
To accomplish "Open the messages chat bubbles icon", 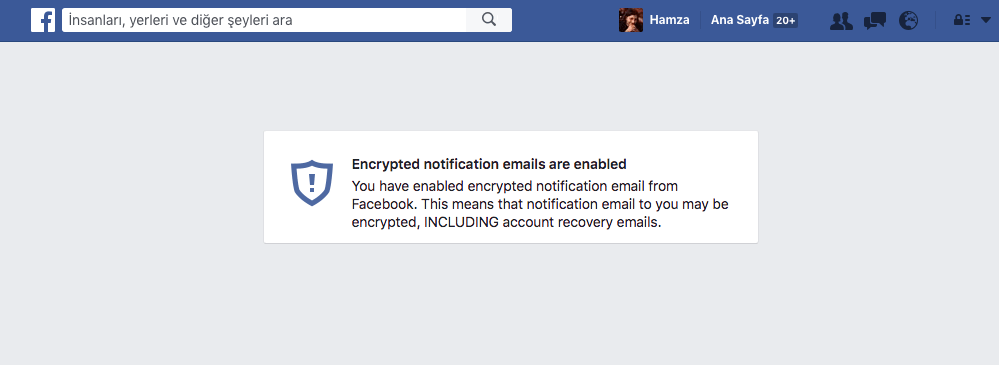I will [875, 21].
